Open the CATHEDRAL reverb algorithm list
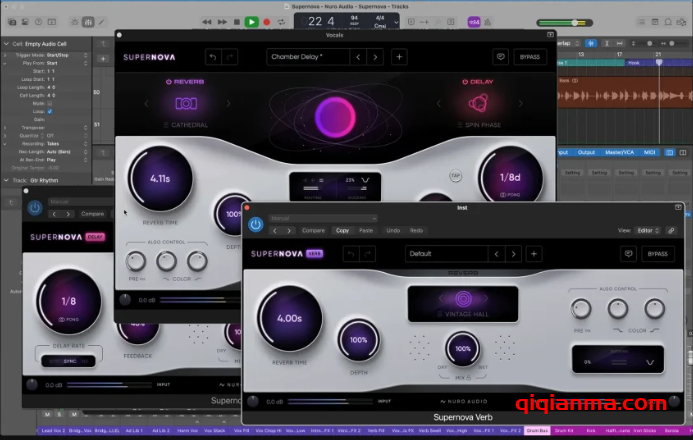The image size is (693, 440). point(186,125)
